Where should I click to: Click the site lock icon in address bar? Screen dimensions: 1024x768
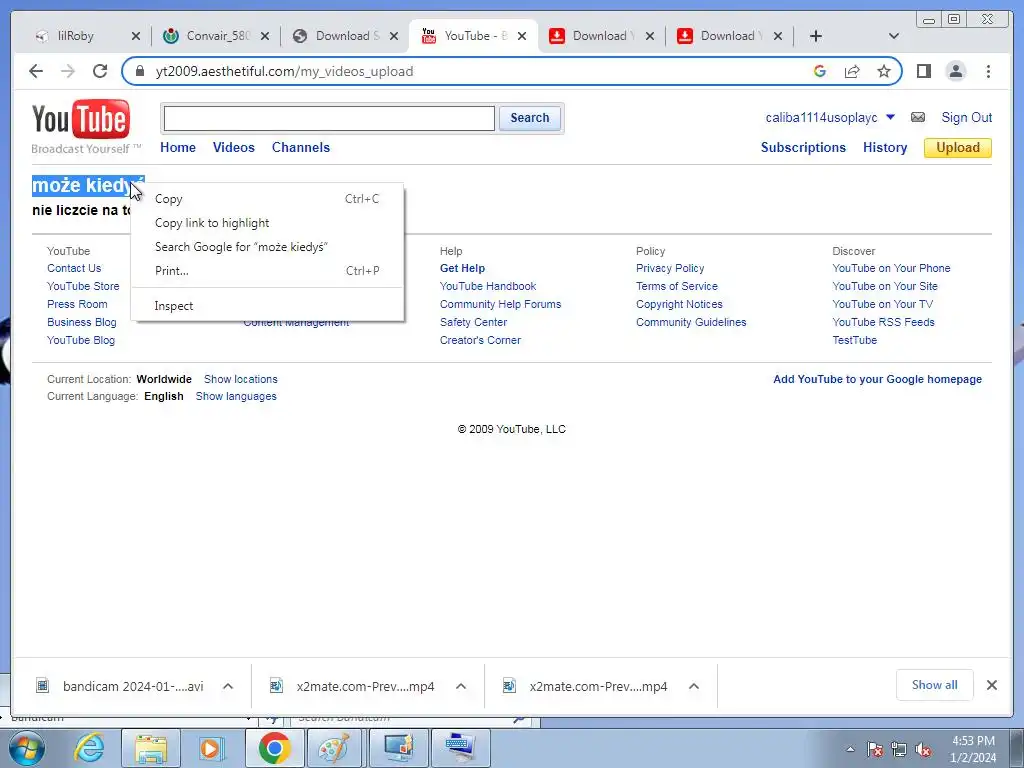point(139,71)
